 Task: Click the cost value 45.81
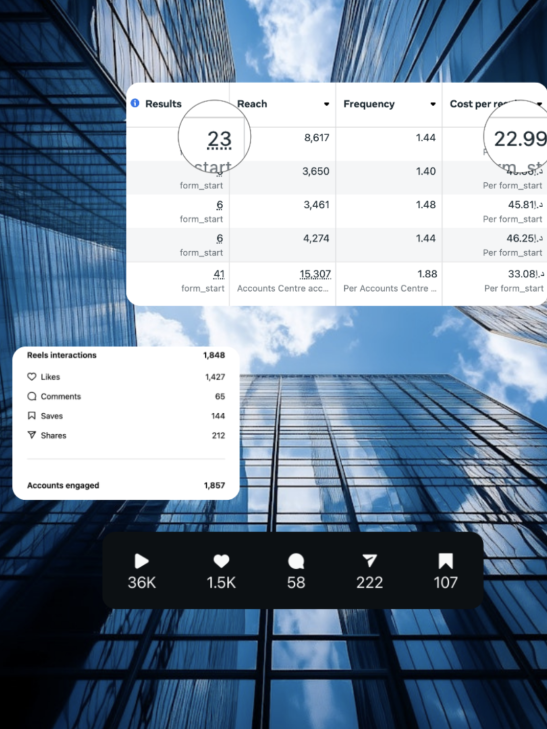point(525,205)
